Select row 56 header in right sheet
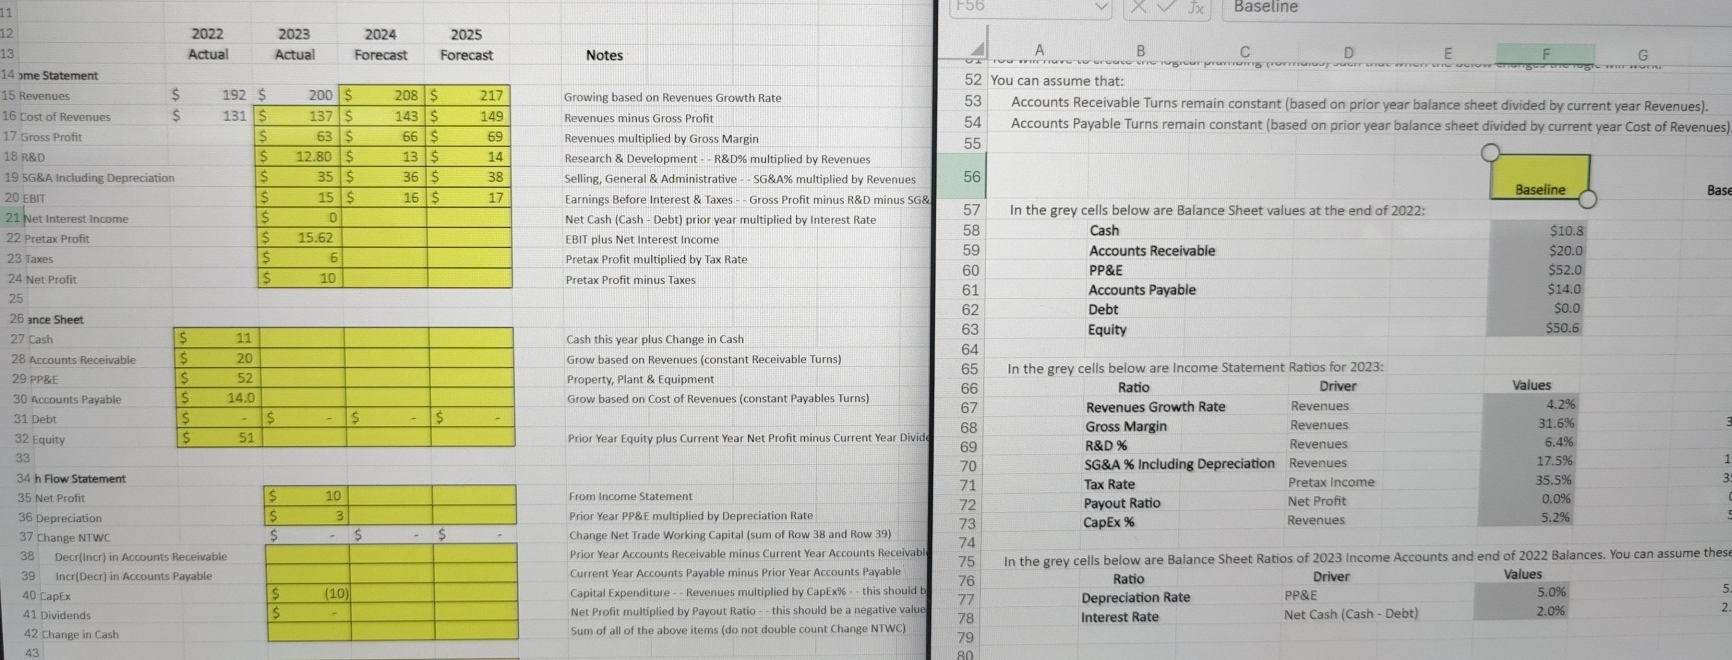The width and height of the screenshot is (1732, 660). coord(971,177)
